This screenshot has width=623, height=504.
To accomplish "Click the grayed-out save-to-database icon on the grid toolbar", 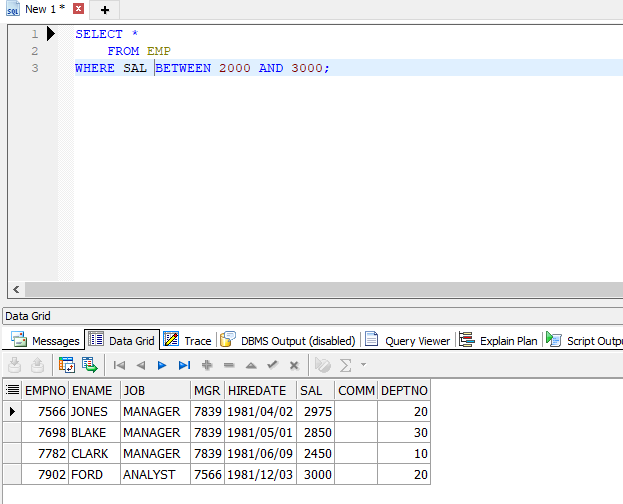I will [14, 365].
